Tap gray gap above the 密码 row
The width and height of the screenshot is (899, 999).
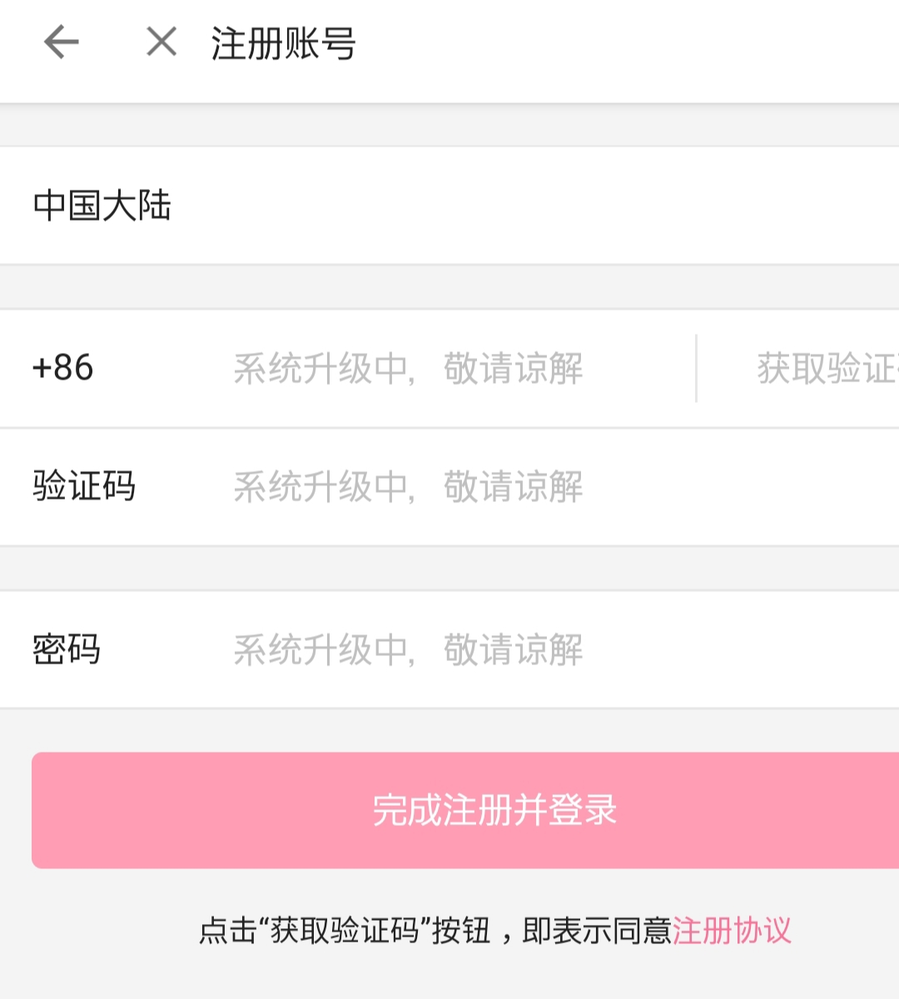click(x=450, y=568)
